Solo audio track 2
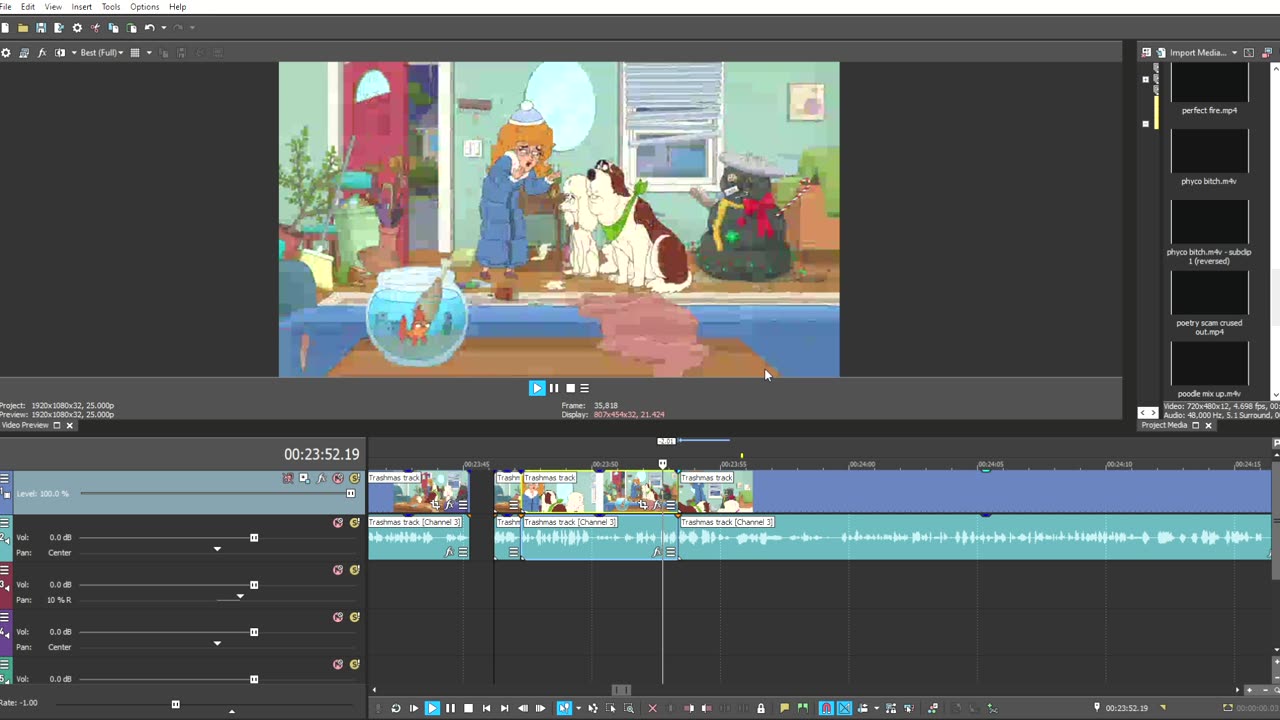The height and width of the screenshot is (720, 1280). click(355, 523)
